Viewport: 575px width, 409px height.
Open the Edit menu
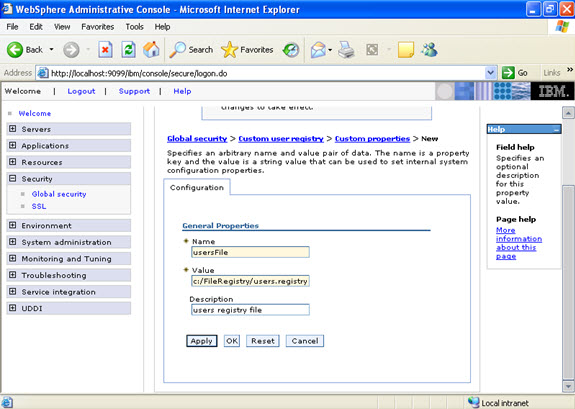click(36, 27)
